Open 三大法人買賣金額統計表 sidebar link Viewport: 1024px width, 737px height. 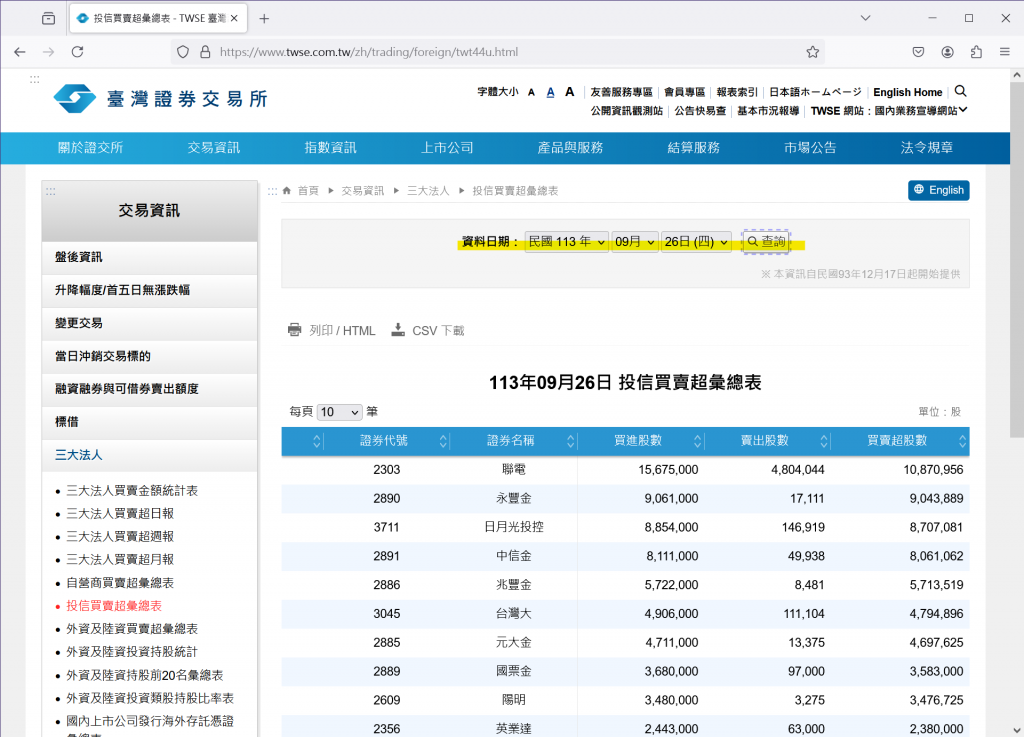132,491
